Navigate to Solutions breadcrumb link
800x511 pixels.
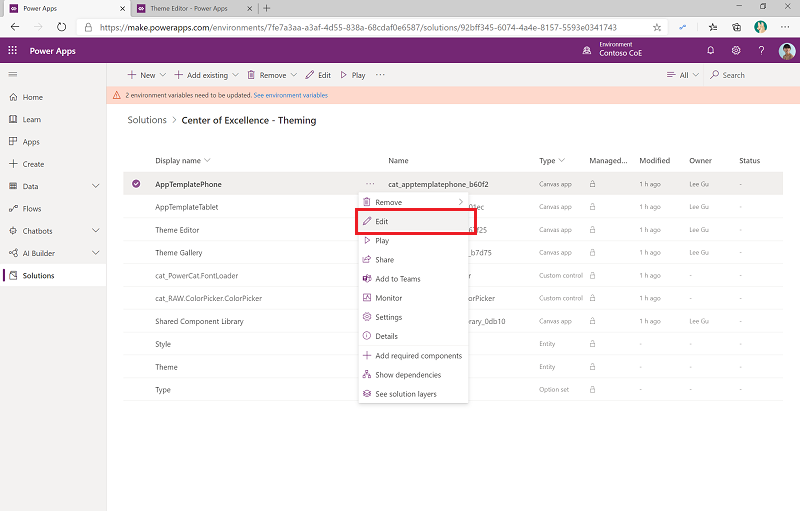coord(147,120)
